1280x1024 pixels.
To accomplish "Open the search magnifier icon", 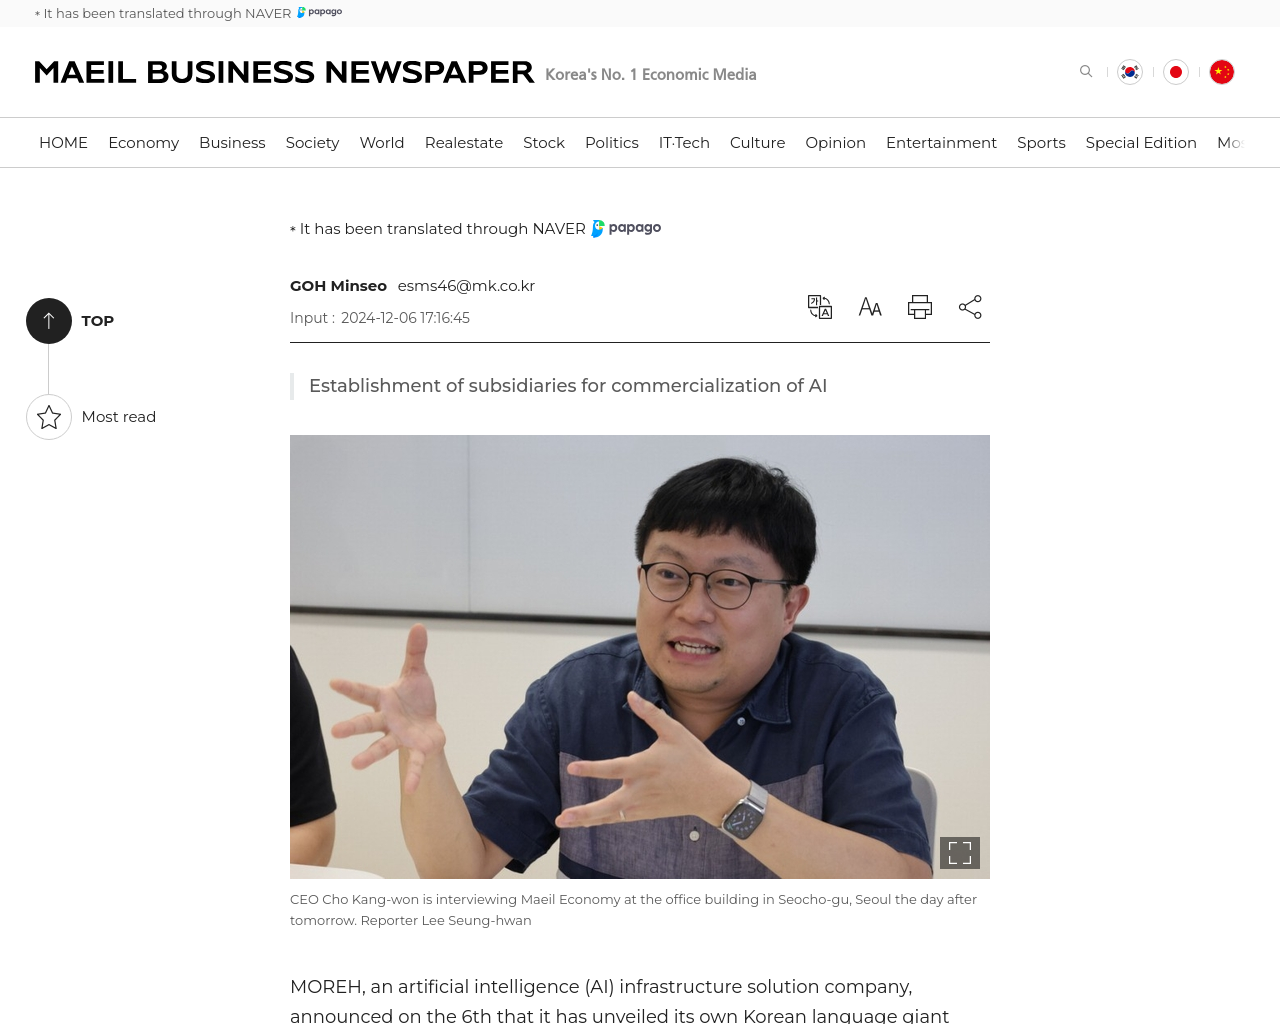I will pyautogui.click(x=1086, y=71).
